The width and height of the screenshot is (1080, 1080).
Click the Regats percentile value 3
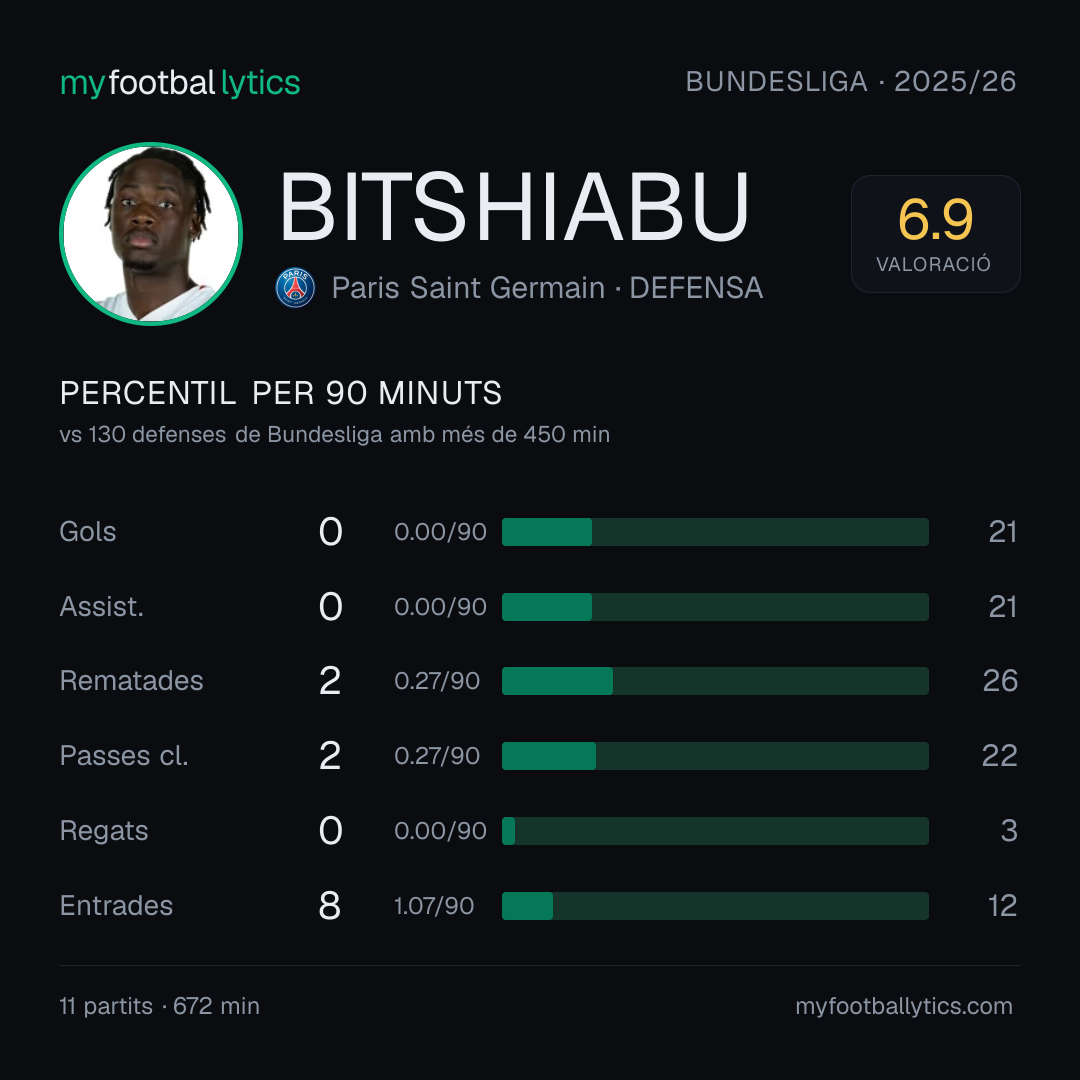pyautogui.click(x=1009, y=831)
